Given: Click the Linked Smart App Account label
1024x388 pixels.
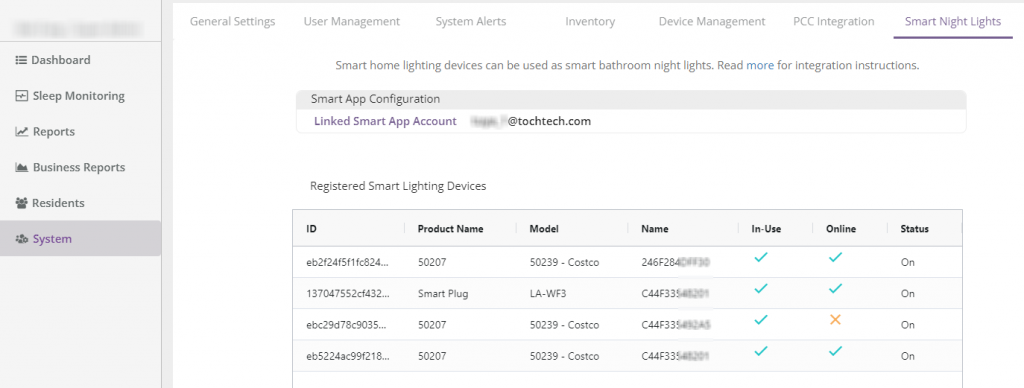Looking at the screenshot, I should (x=385, y=121).
